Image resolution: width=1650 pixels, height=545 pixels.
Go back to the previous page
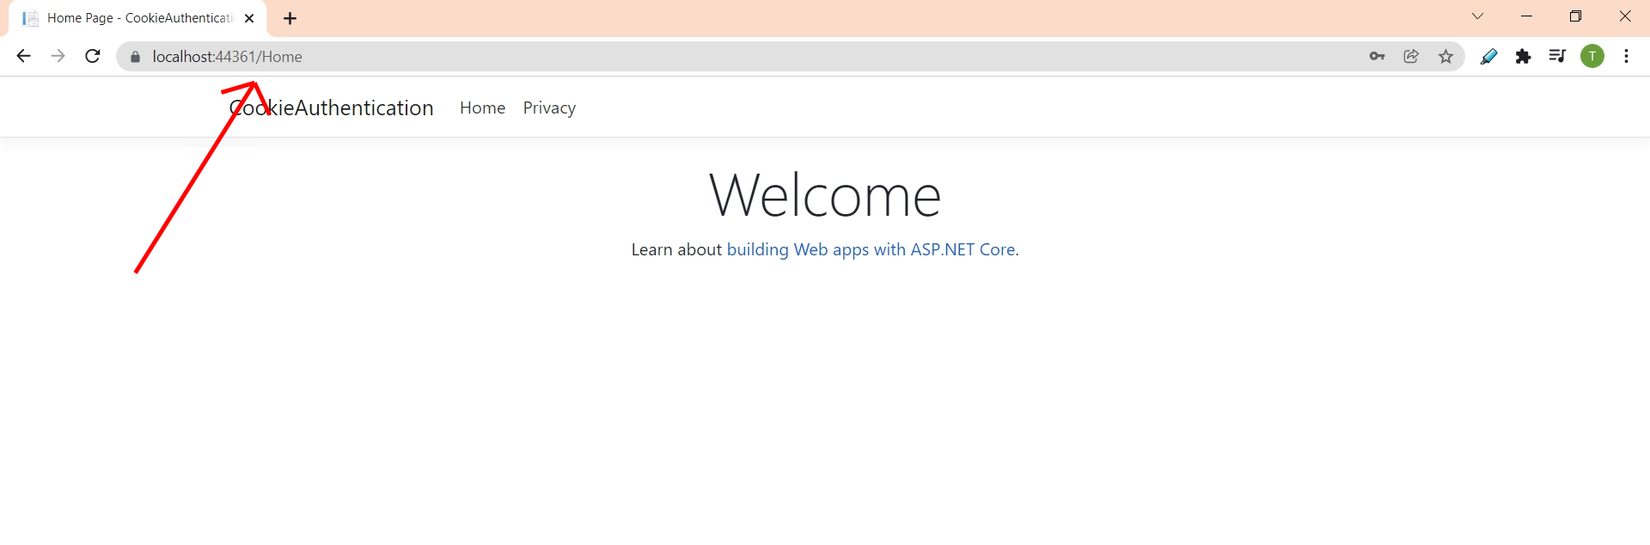pos(23,57)
